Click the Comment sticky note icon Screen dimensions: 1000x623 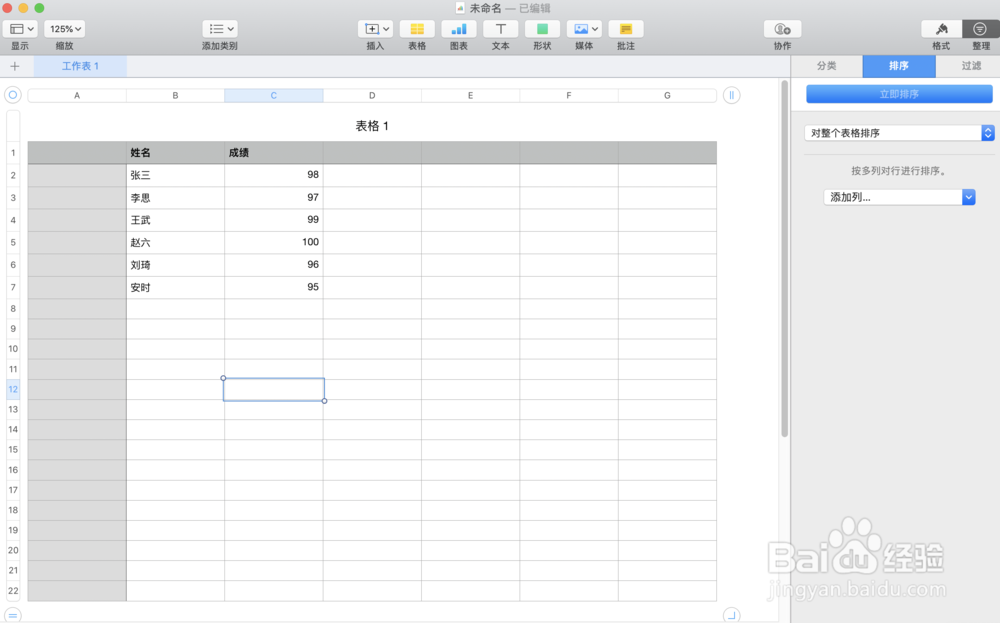click(626, 29)
